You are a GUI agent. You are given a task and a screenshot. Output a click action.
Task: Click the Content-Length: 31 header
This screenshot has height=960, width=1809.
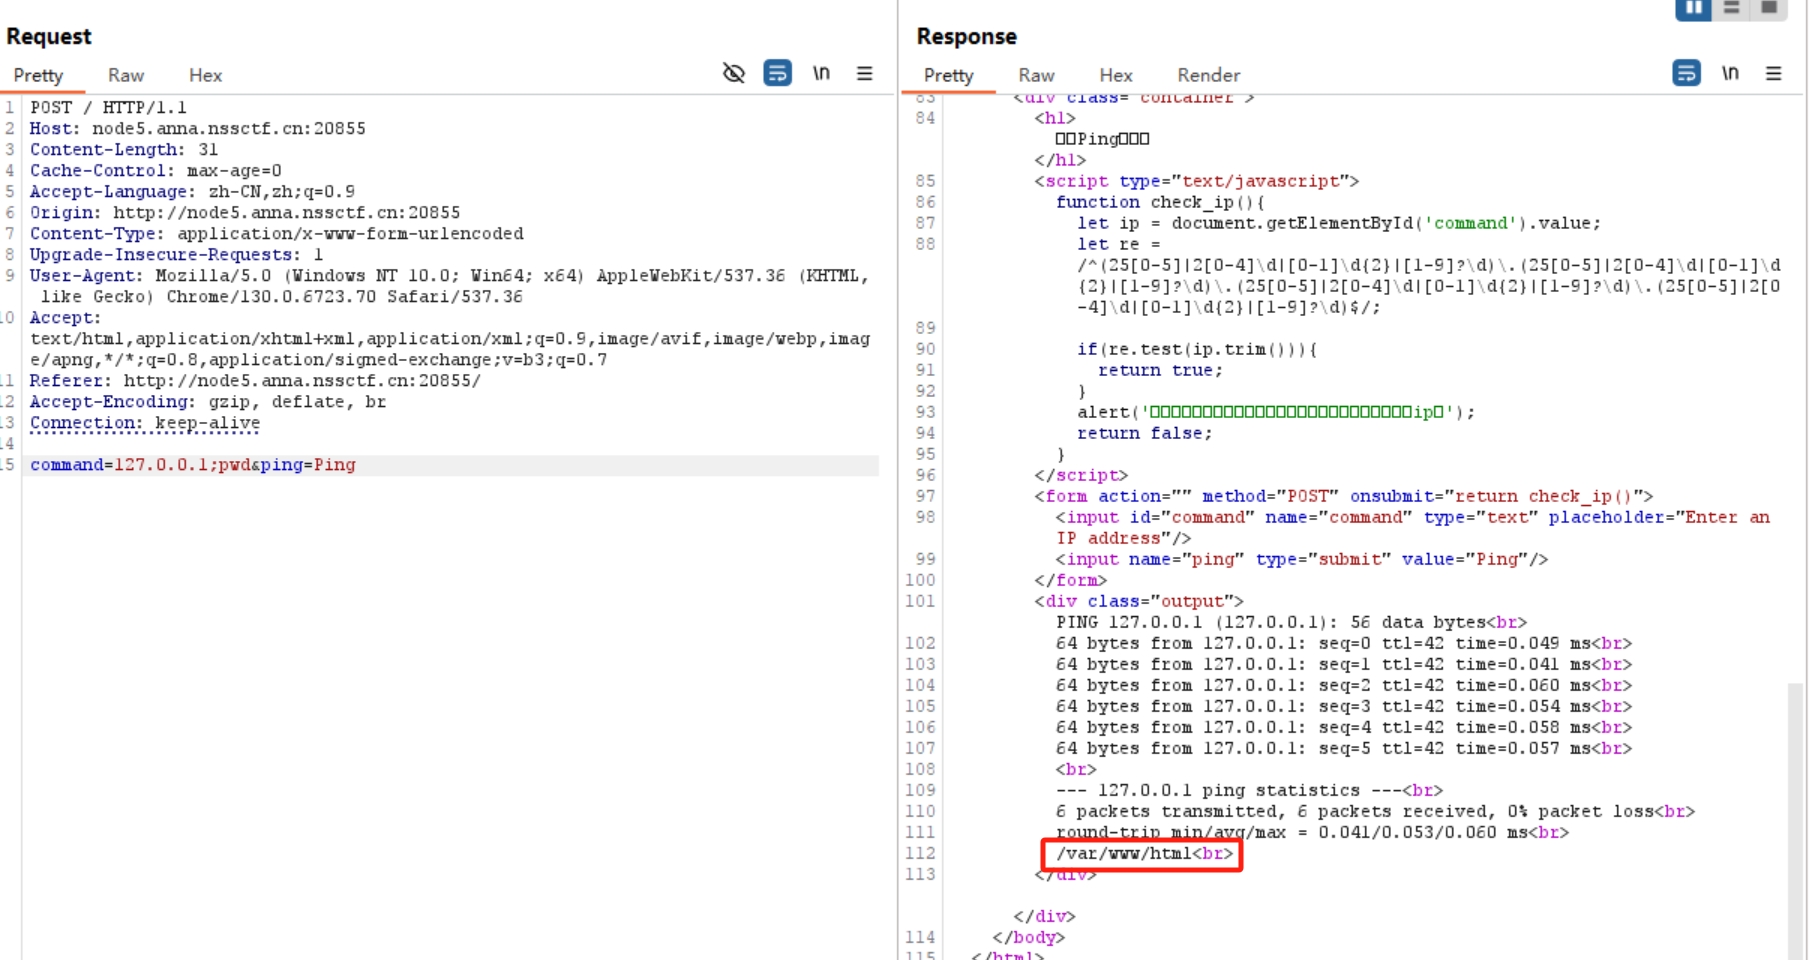pos(123,149)
